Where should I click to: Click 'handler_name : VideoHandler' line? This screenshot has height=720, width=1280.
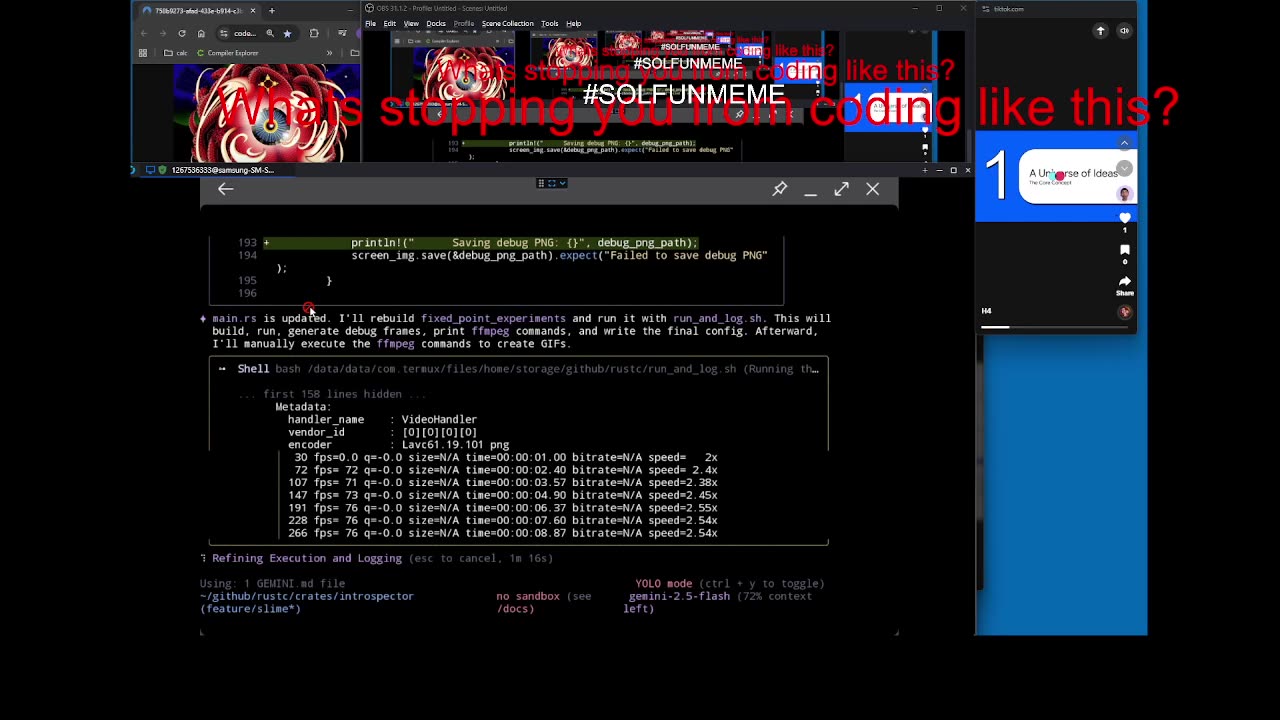(x=382, y=419)
